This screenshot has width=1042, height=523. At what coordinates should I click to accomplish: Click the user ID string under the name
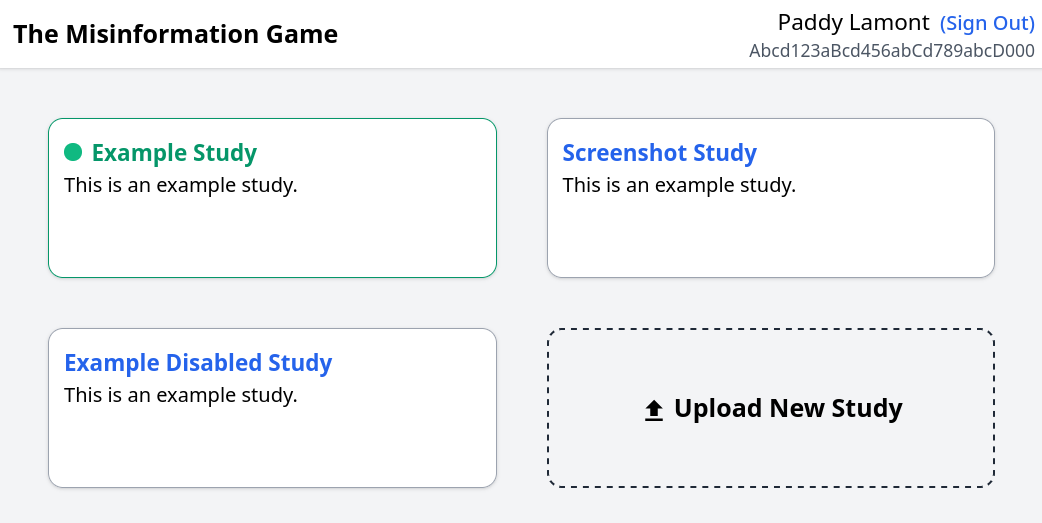[892, 51]
